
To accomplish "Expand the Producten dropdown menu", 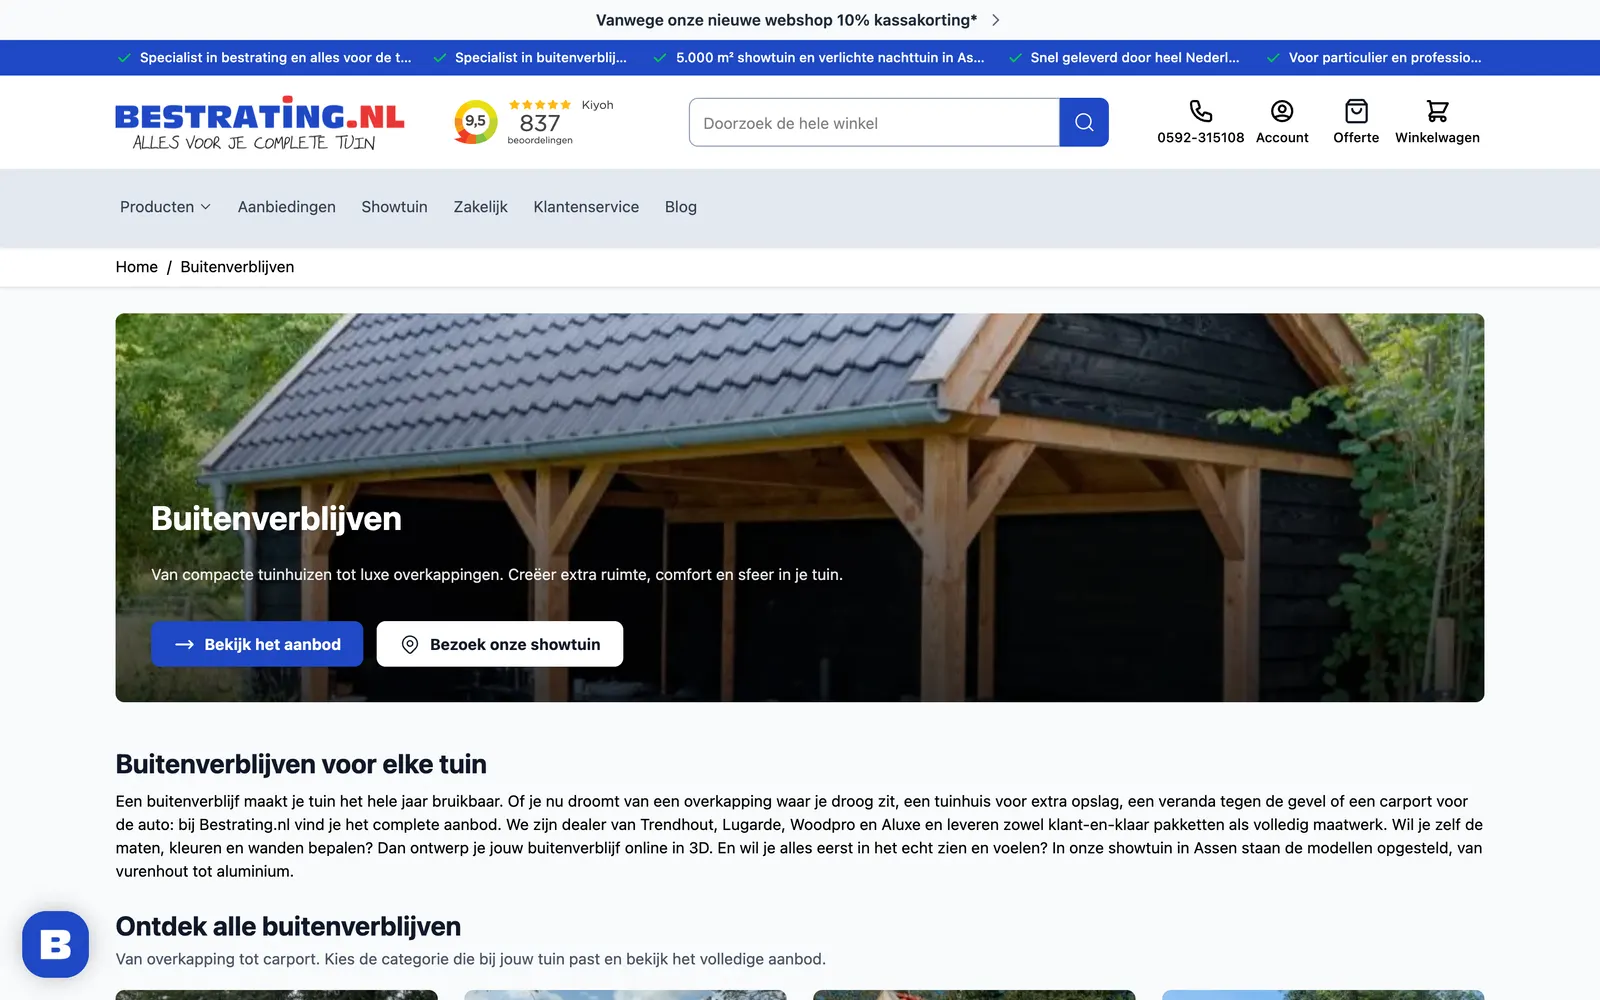I will tap(165, 207).
